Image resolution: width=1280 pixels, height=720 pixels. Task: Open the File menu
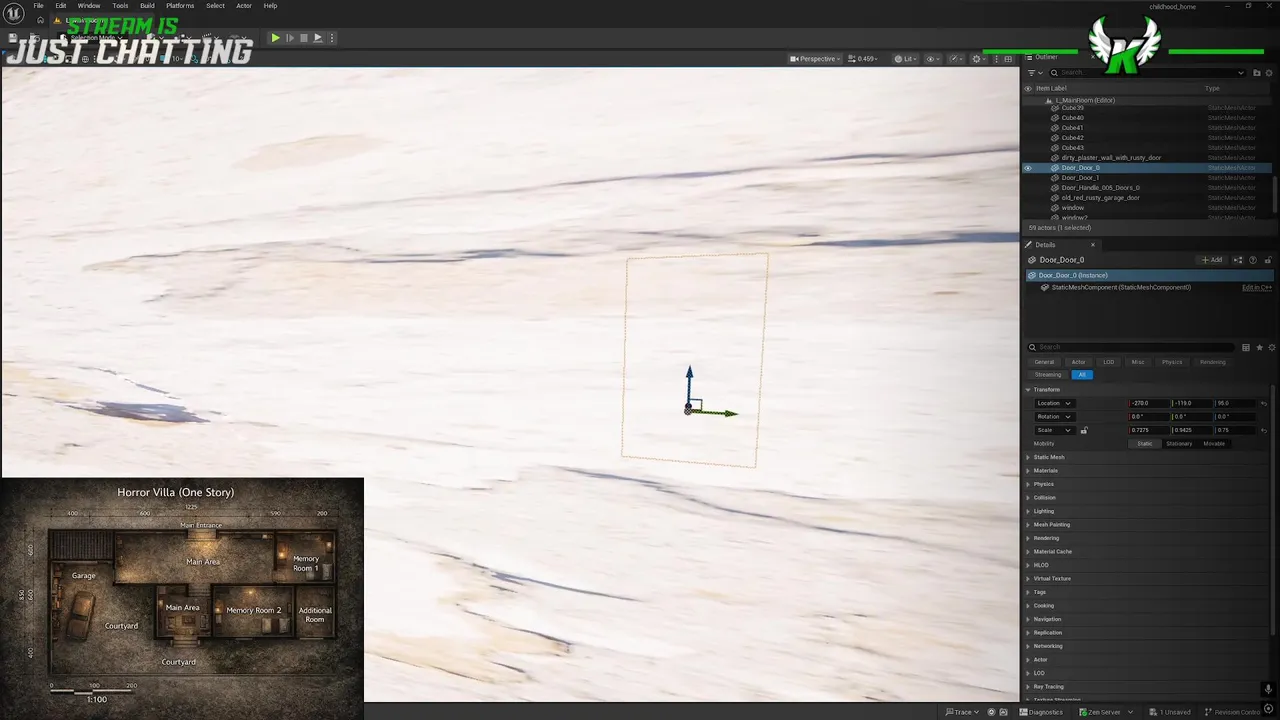point(38,6)
